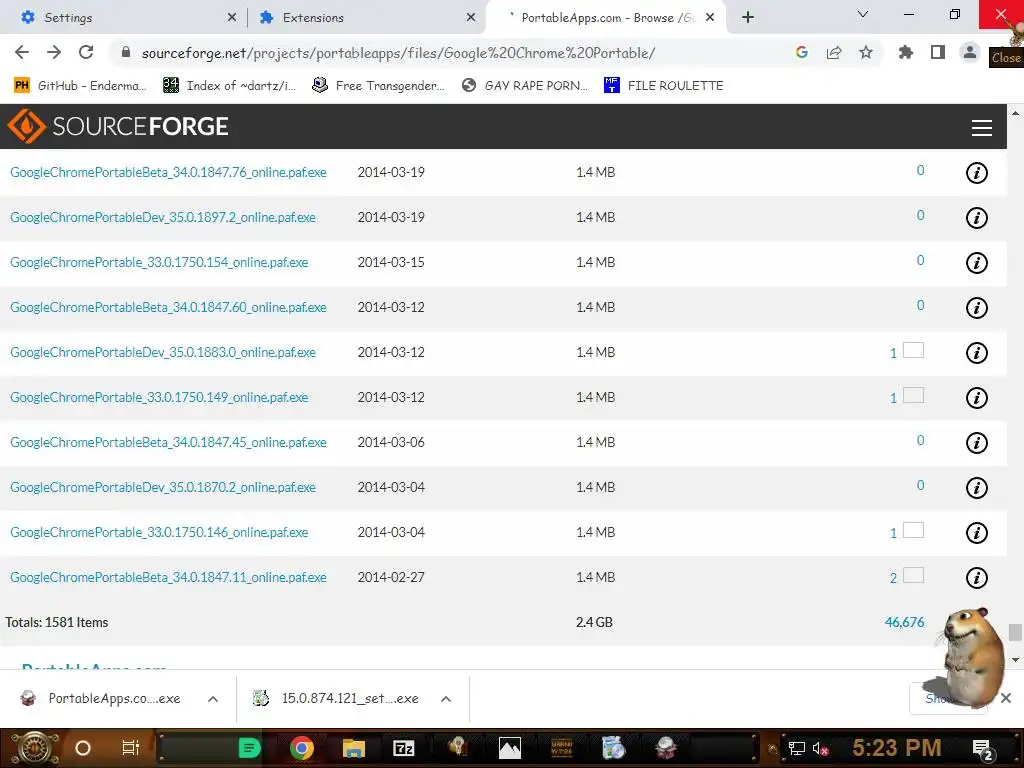This screenshot has height=768, width=1024.
Task: Show info for GoogleChromePortable_33.0.1750.146
Action: 976,533
